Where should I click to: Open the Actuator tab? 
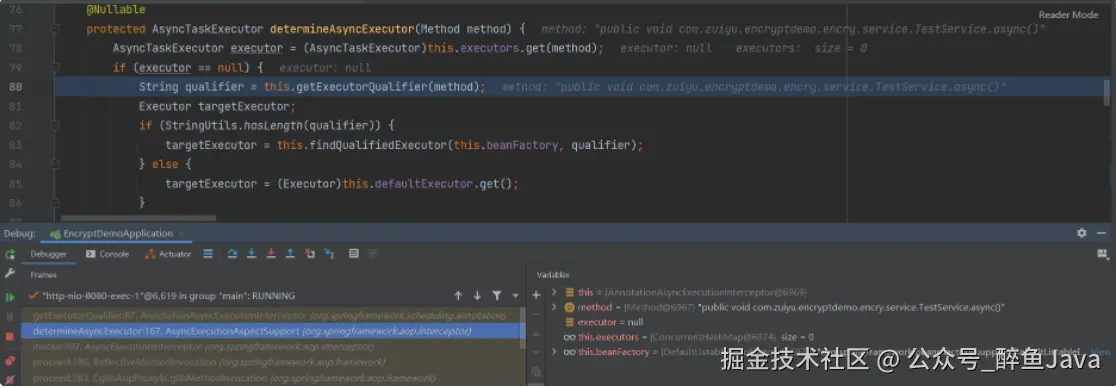[168, 254]
